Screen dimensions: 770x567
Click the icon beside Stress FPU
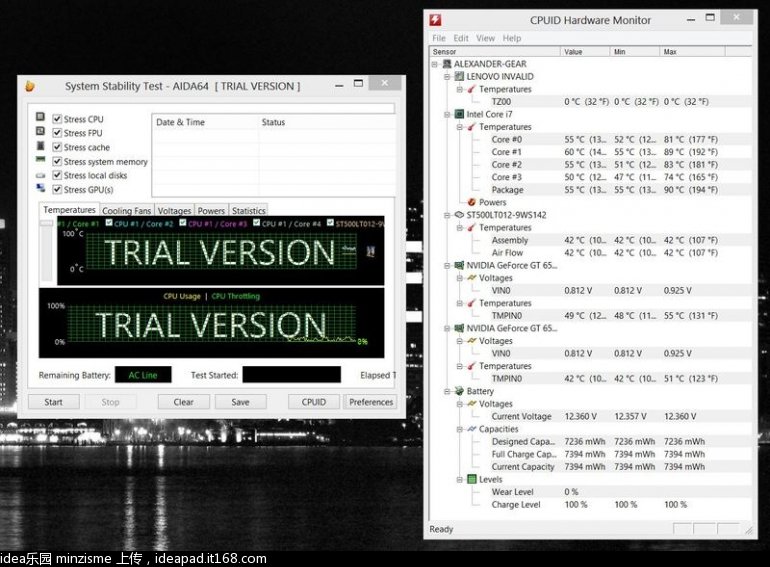coord(40,131)
